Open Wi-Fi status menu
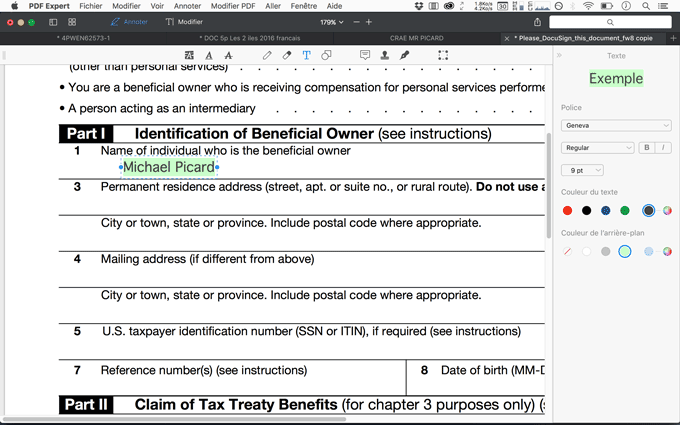 (588, 6)
